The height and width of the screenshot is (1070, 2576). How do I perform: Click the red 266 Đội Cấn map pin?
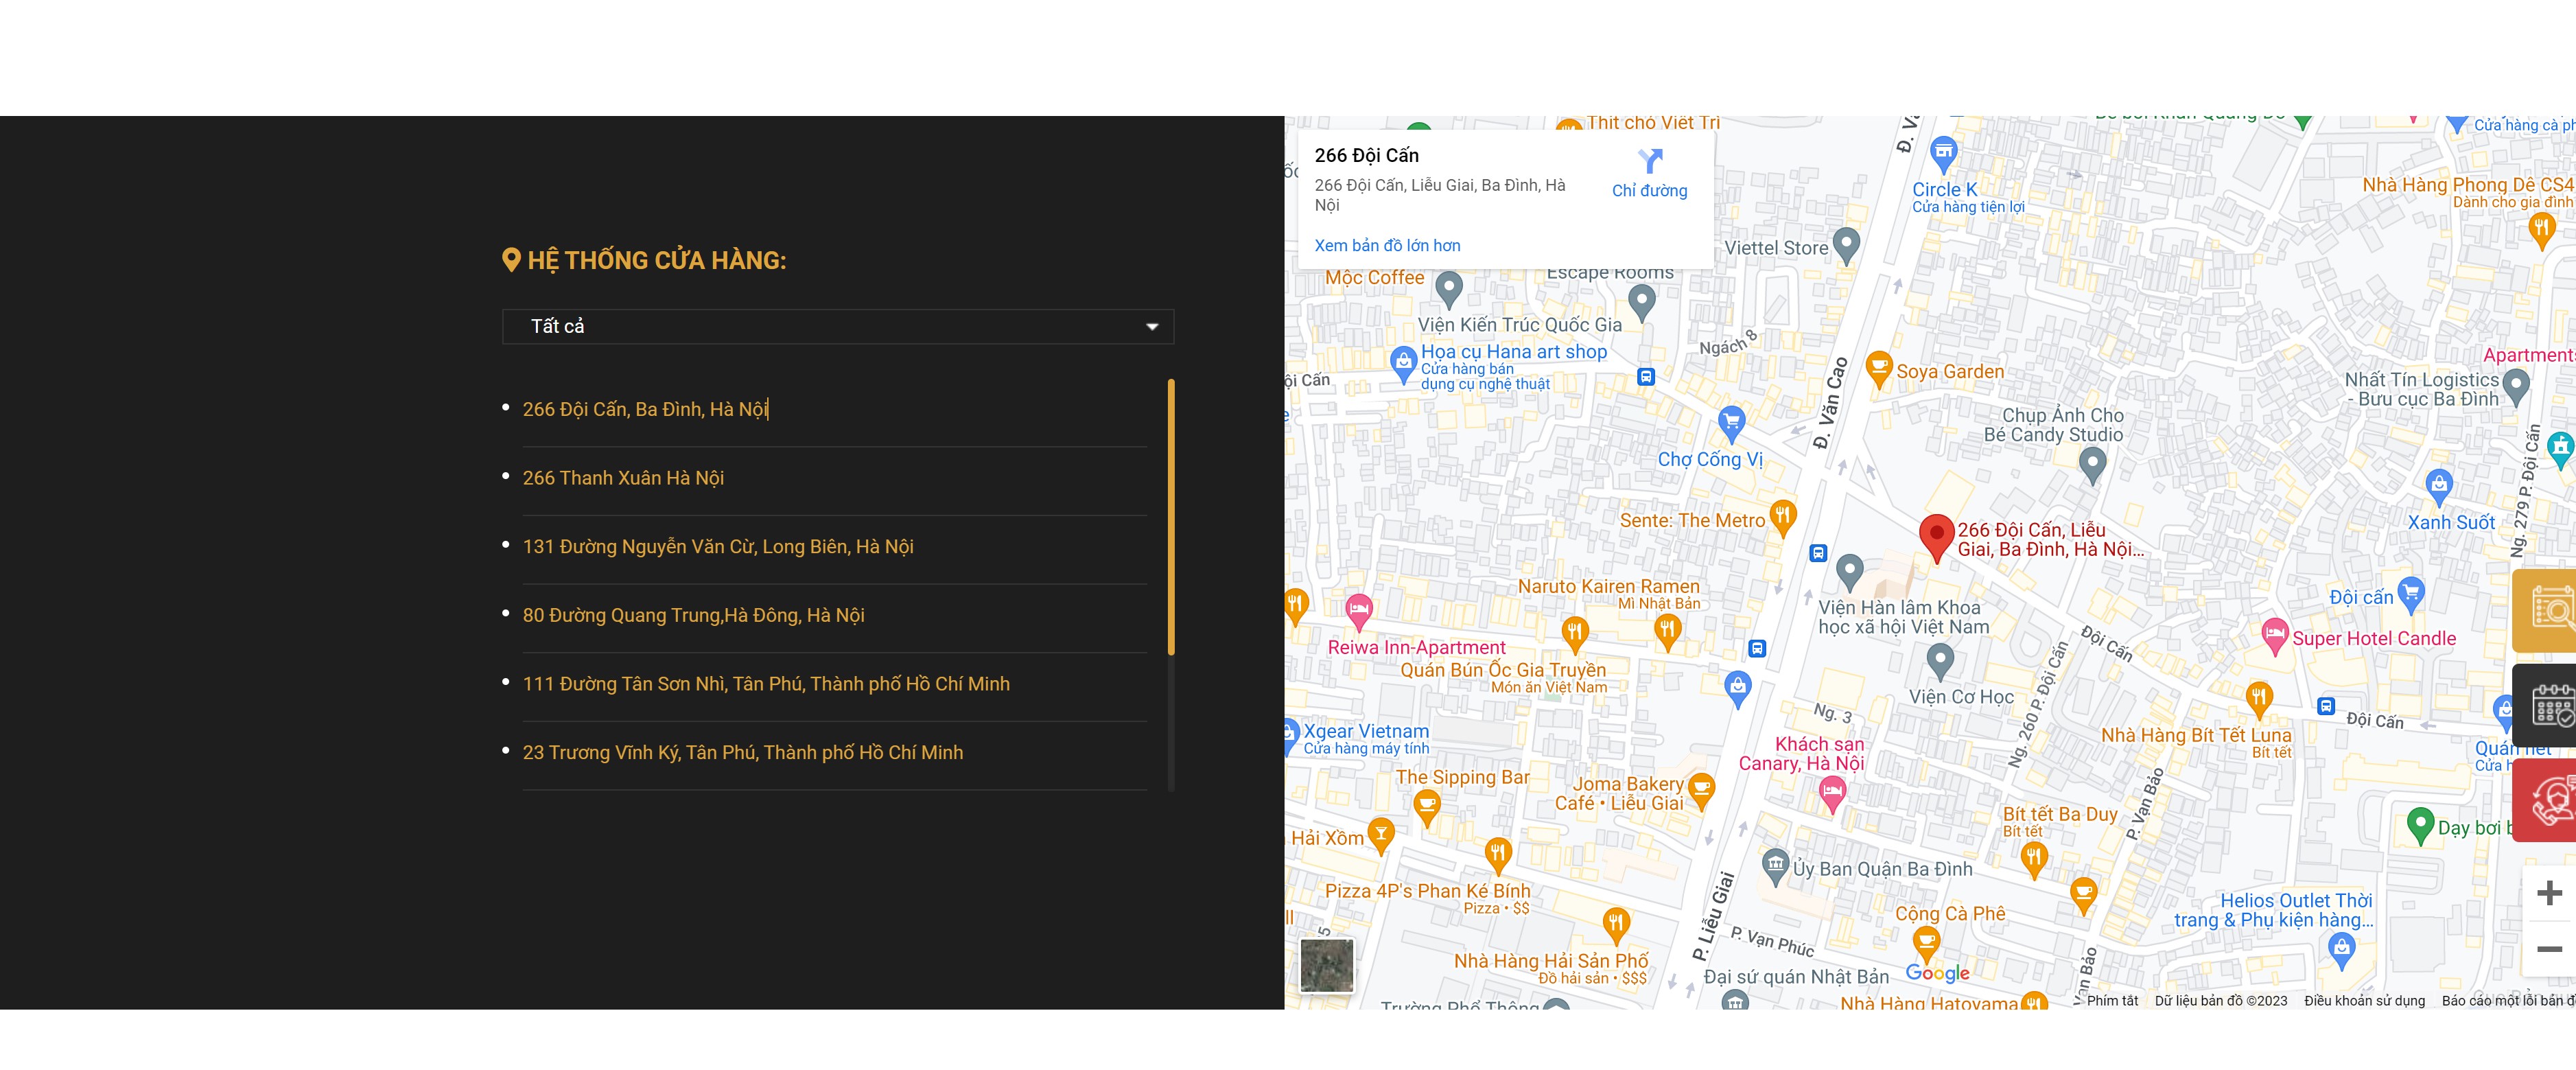click(x=1936, y=535)
